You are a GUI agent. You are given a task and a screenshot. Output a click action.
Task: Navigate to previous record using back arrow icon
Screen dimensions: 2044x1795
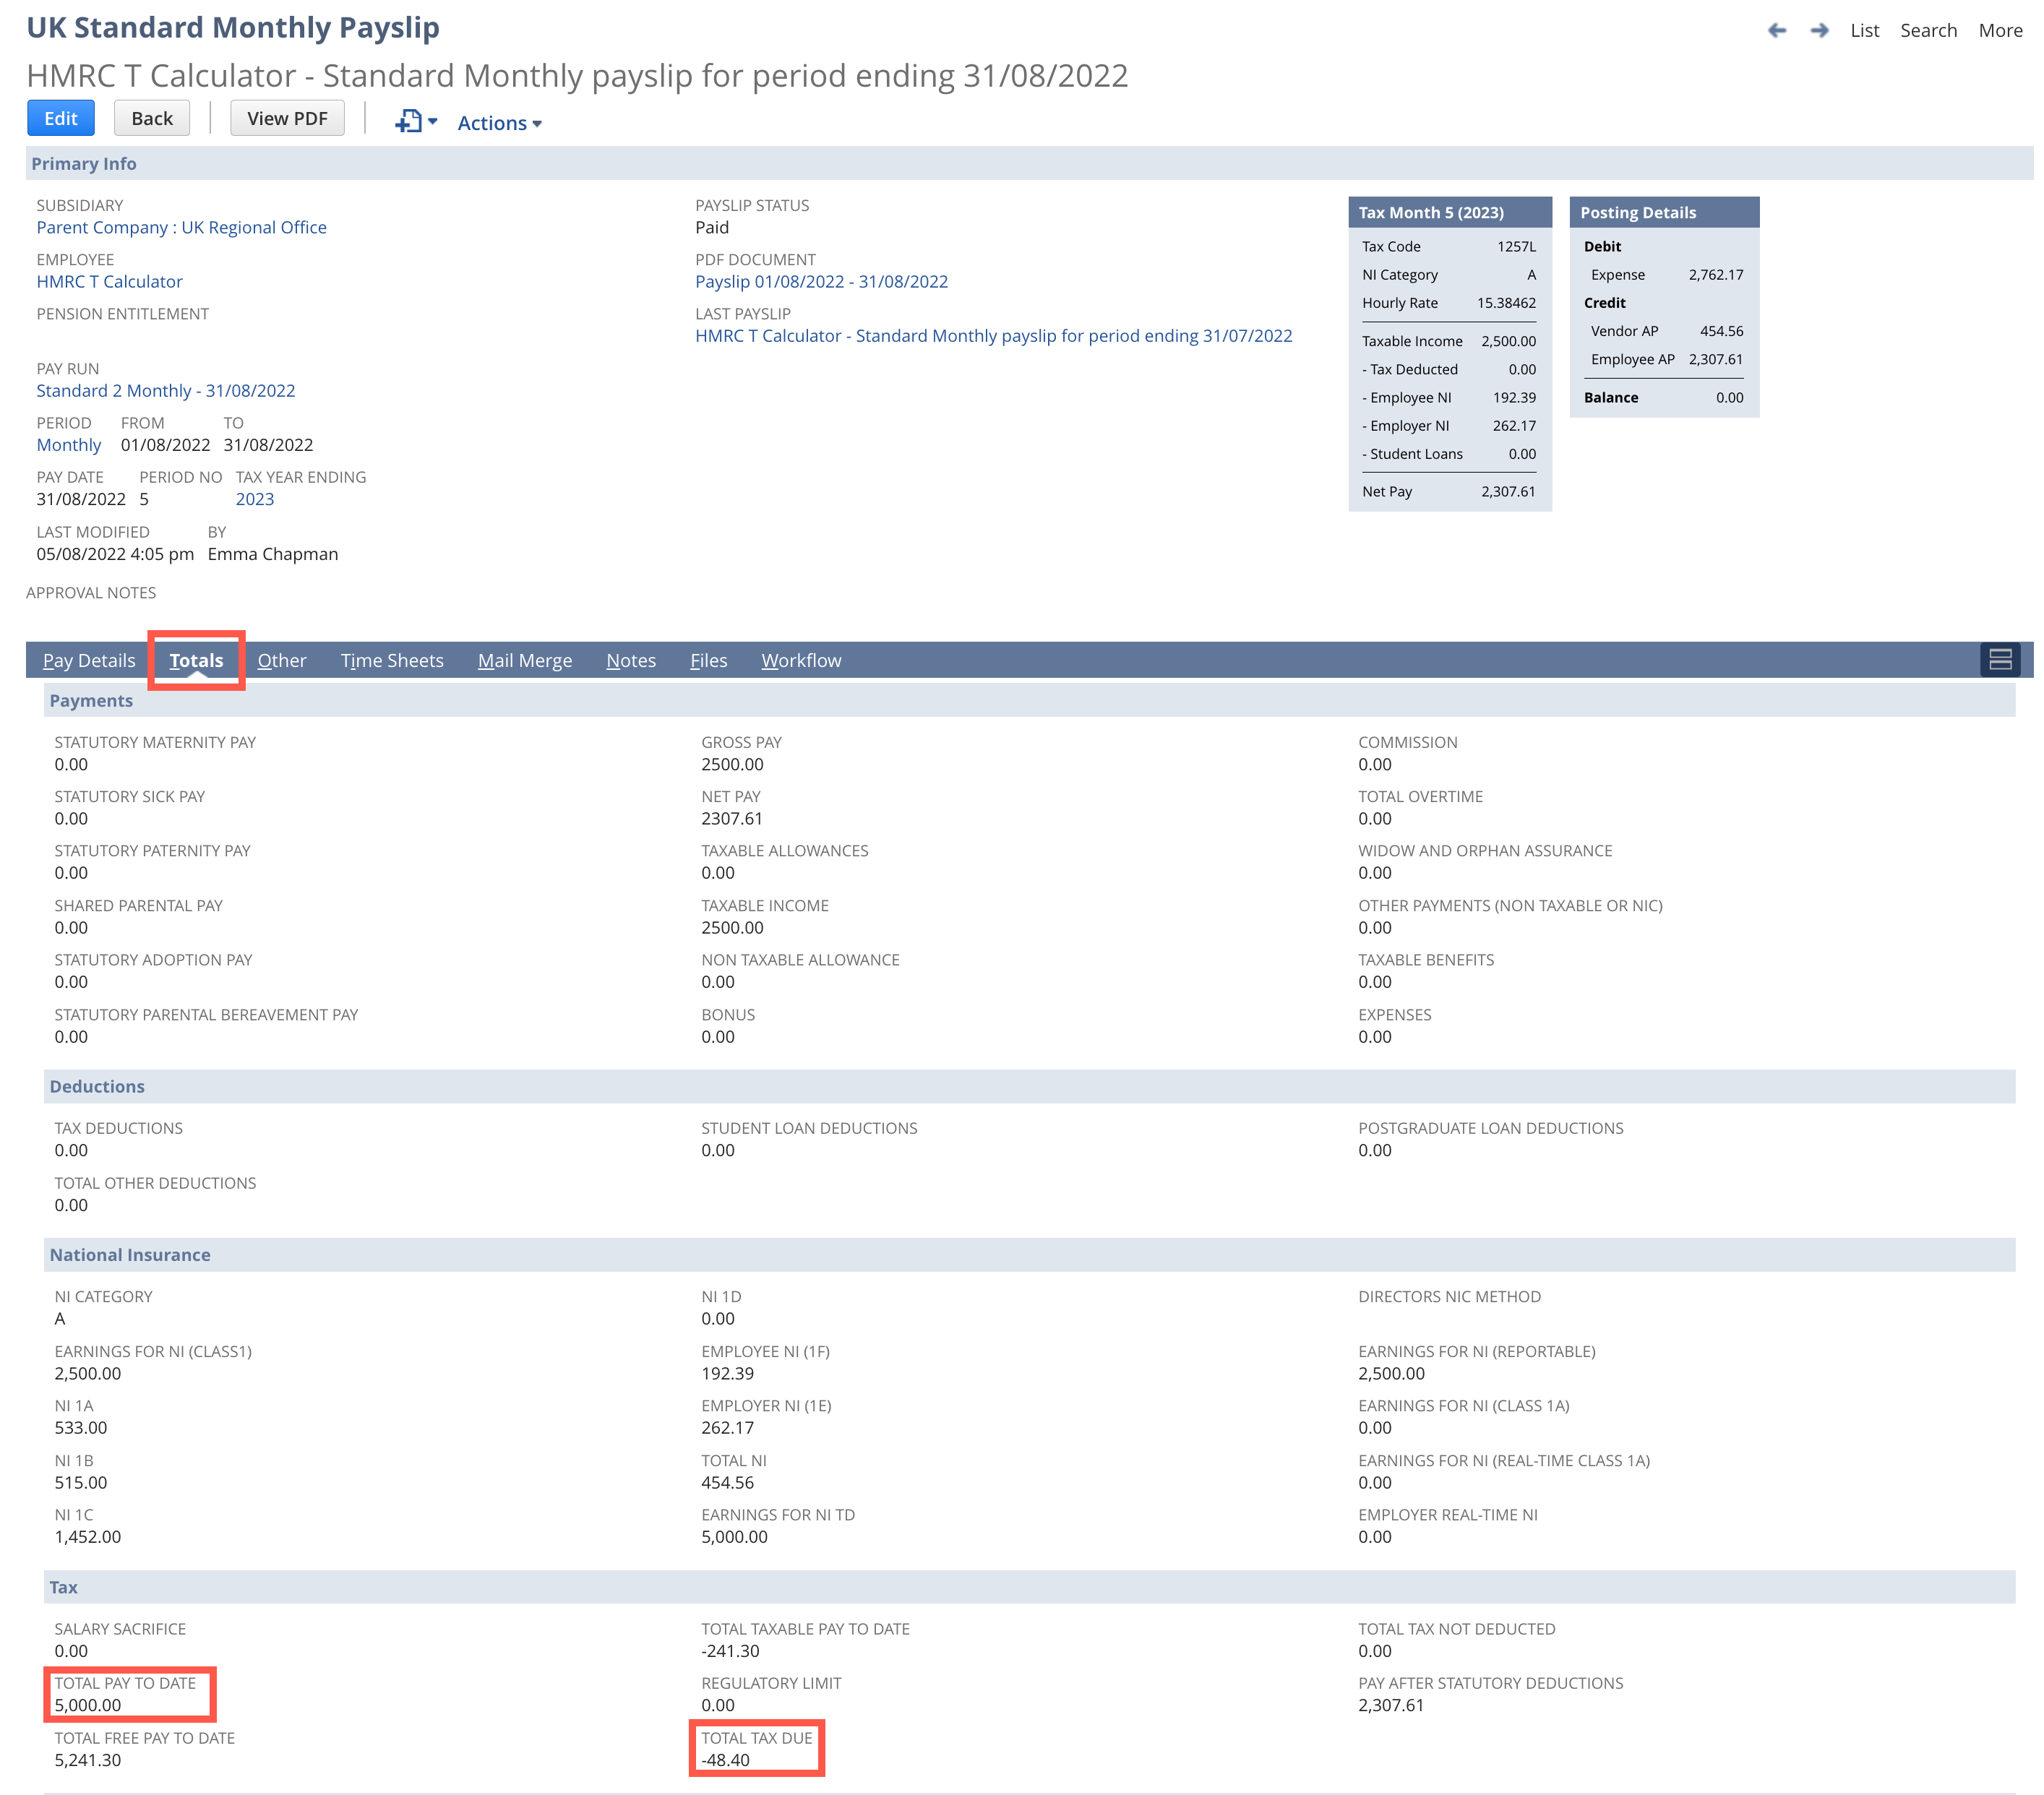pos(1777,30)
